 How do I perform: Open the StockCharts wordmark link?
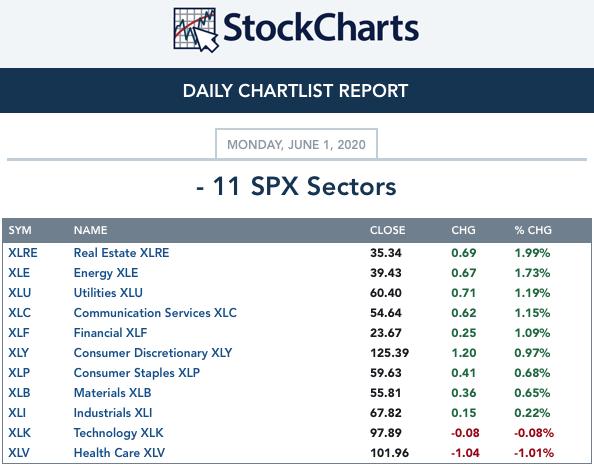tap(321, 27)
